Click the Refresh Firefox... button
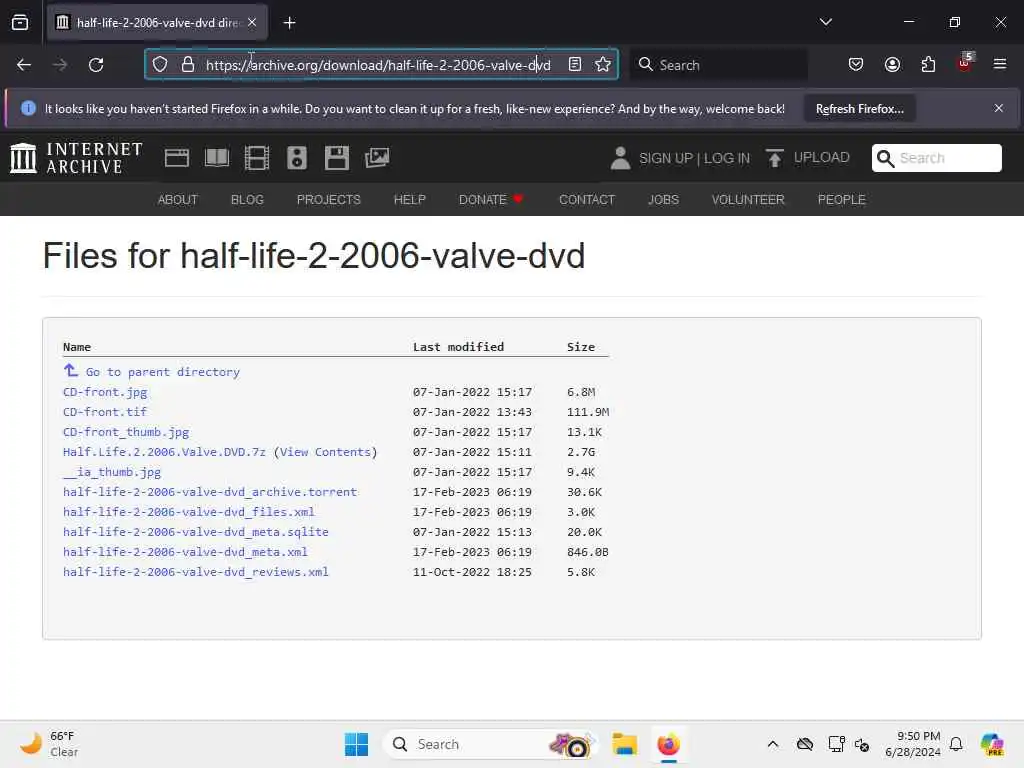 tap(859, 109)
